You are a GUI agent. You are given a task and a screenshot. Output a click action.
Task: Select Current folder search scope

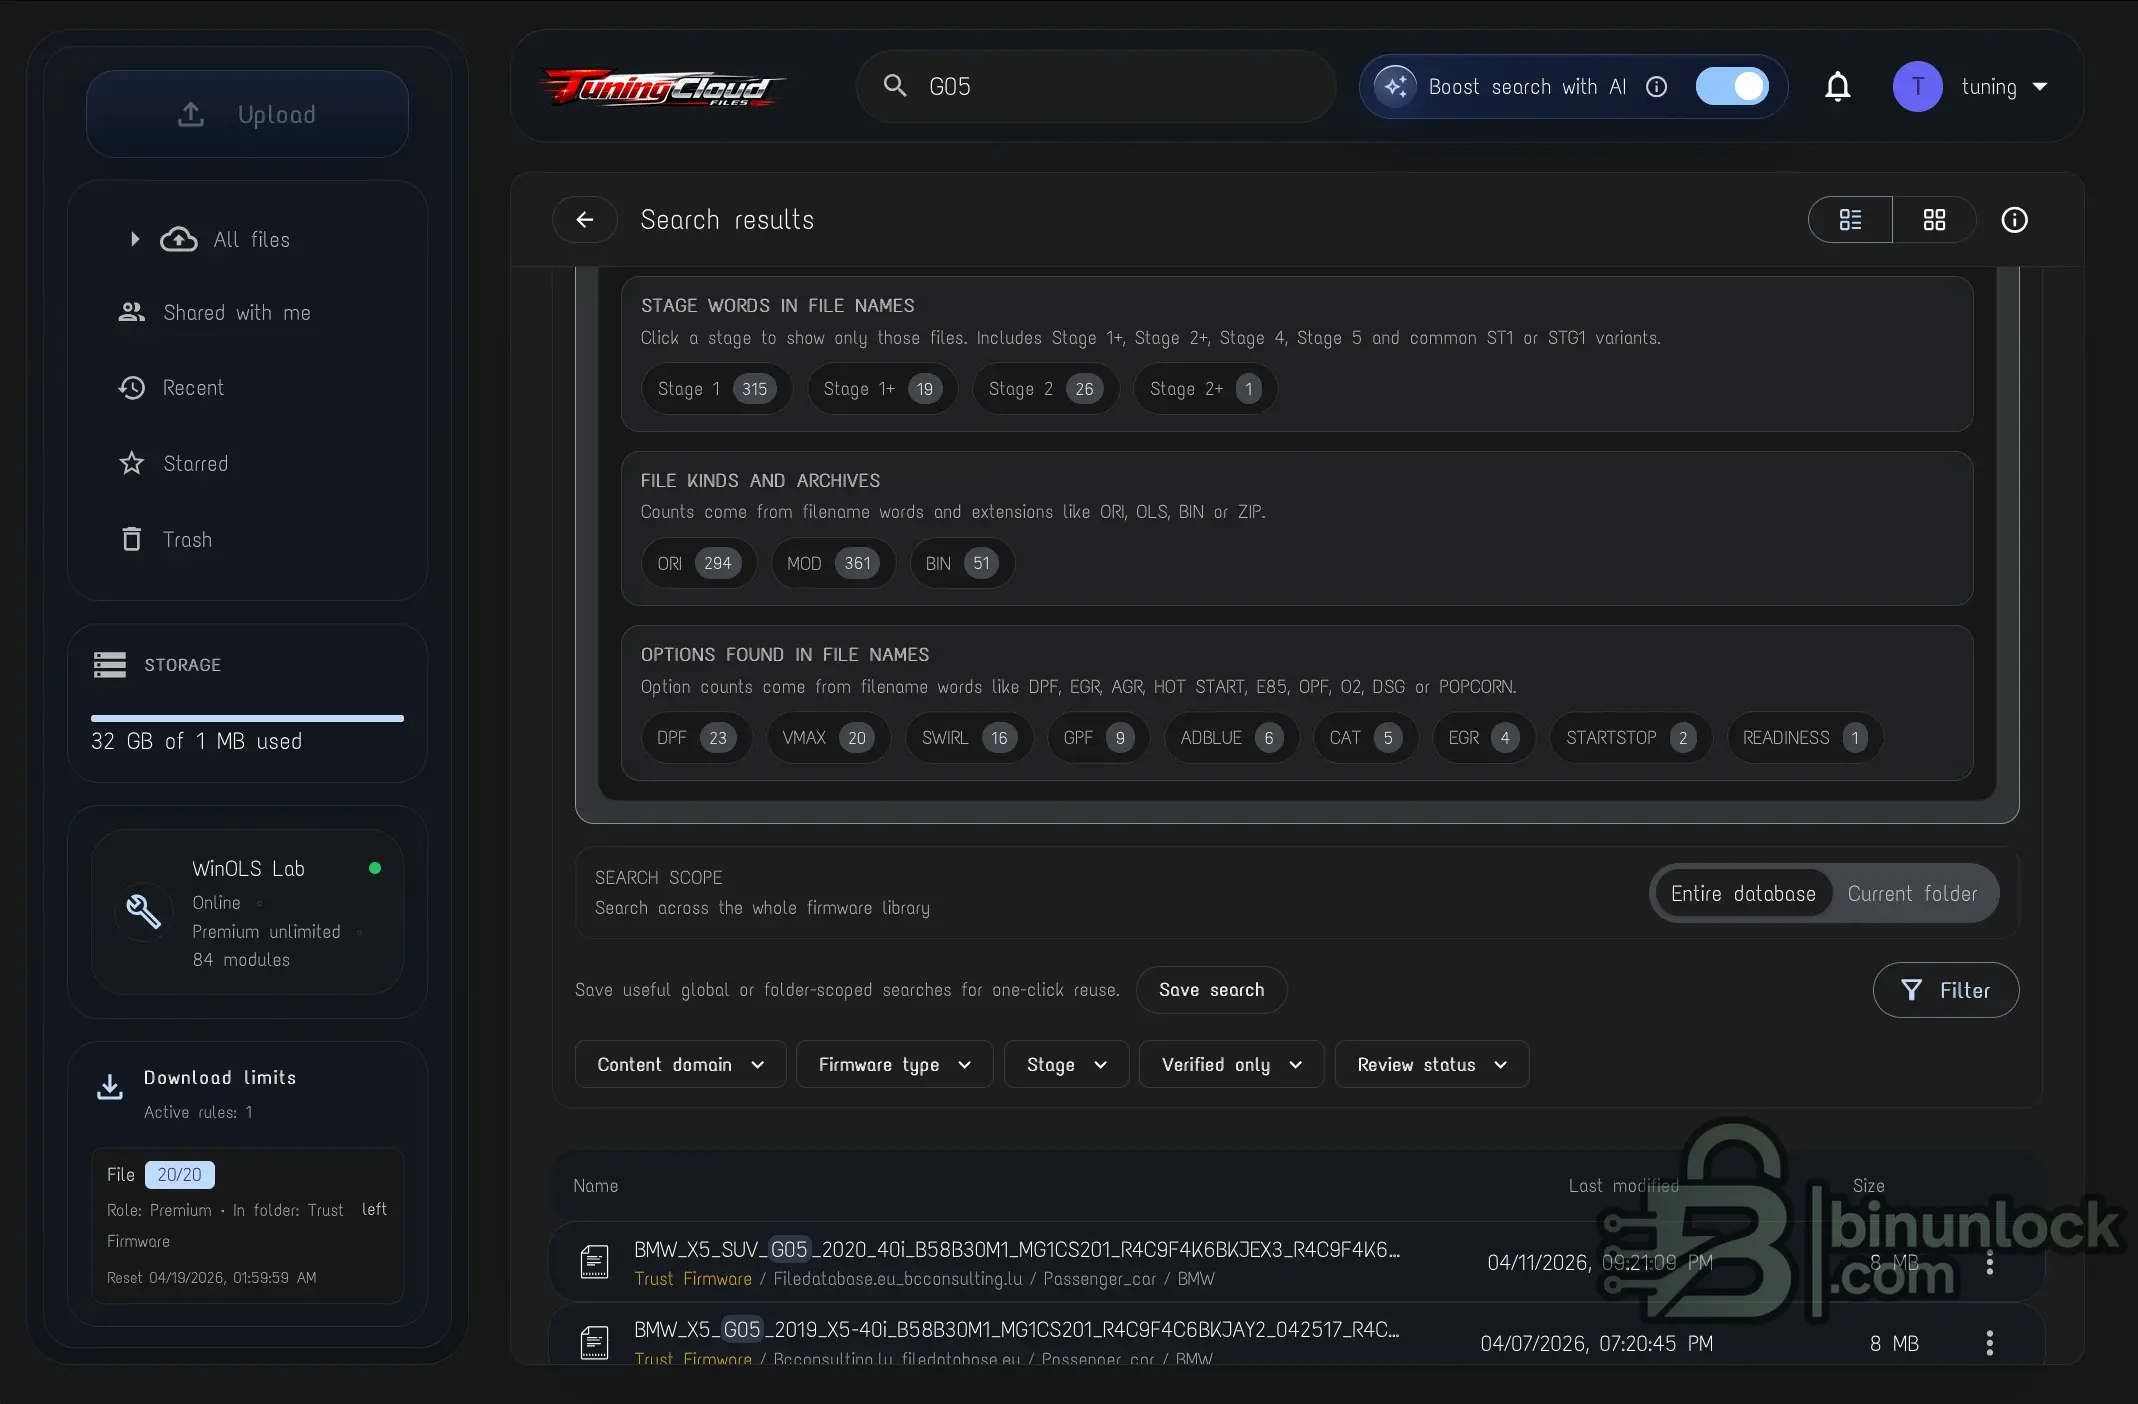coord(1911,893)
